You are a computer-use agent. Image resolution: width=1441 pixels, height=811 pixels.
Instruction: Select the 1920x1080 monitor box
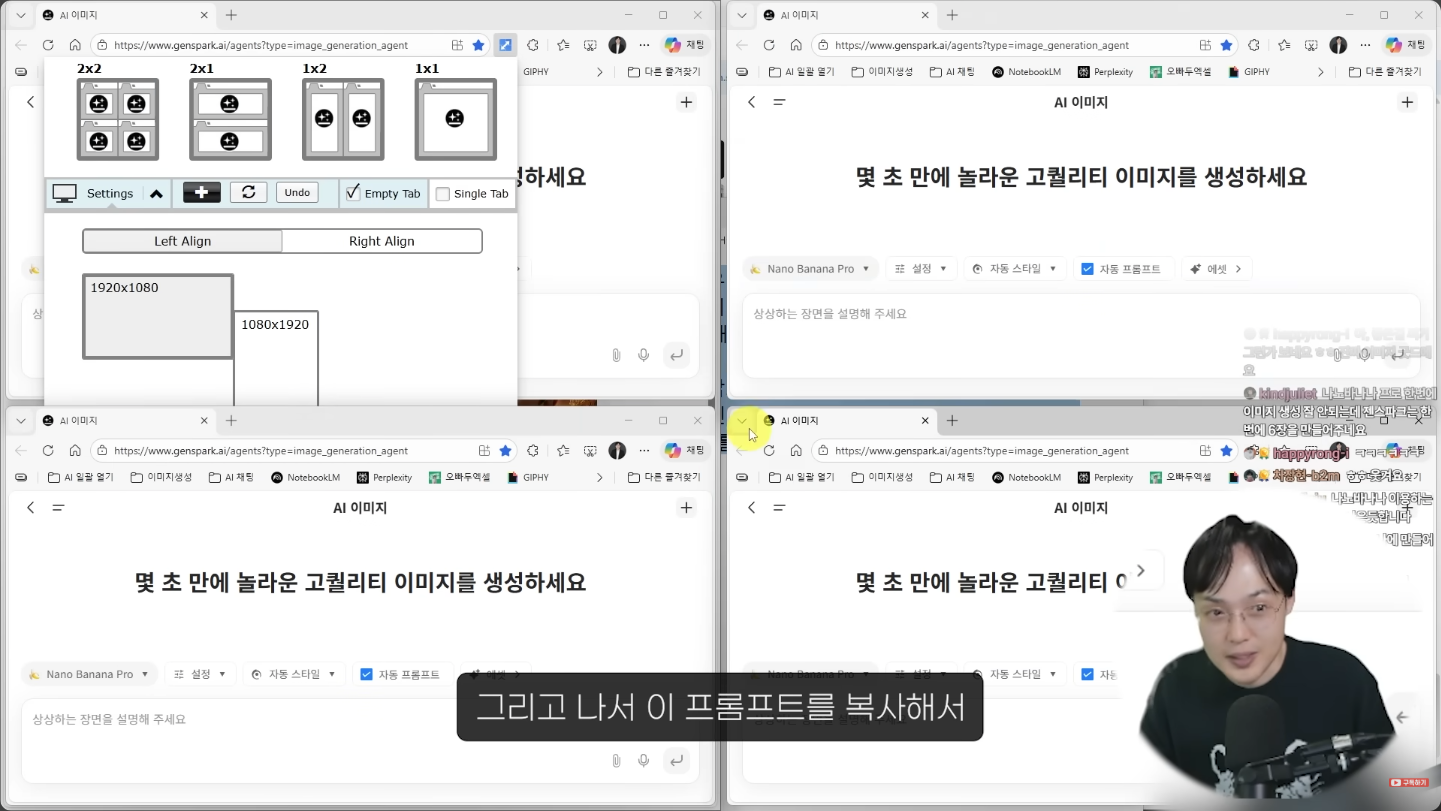tap(158, 316)
